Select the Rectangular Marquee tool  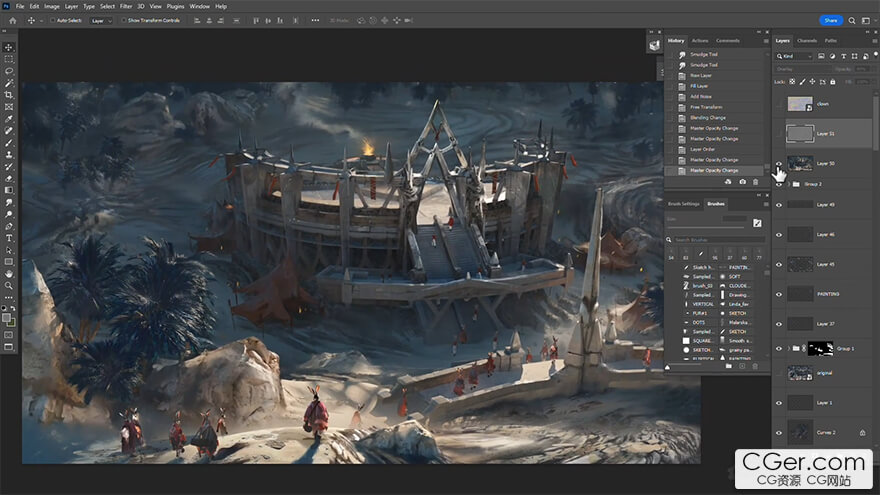(9, 59)
